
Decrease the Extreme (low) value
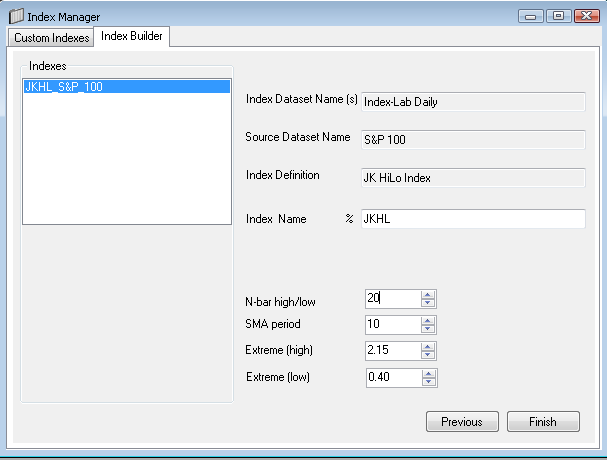click(x=428, y=382)
